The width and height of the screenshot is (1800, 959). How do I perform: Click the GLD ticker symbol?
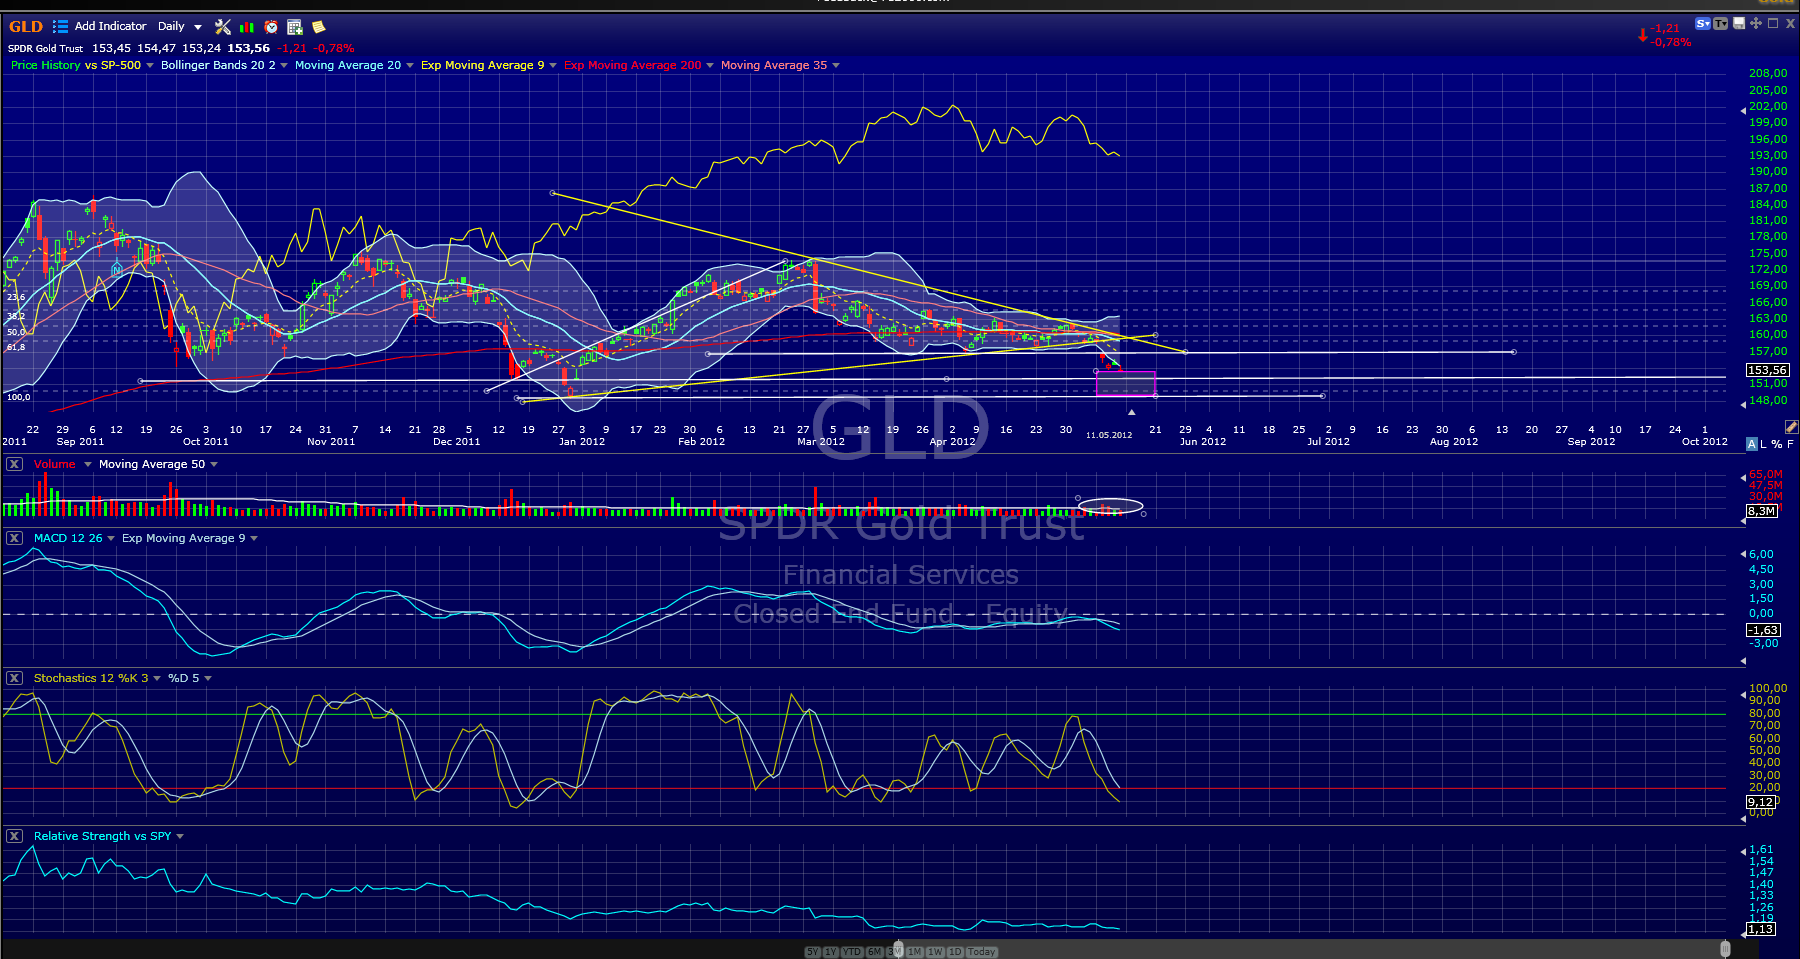(x=26, y=27)
